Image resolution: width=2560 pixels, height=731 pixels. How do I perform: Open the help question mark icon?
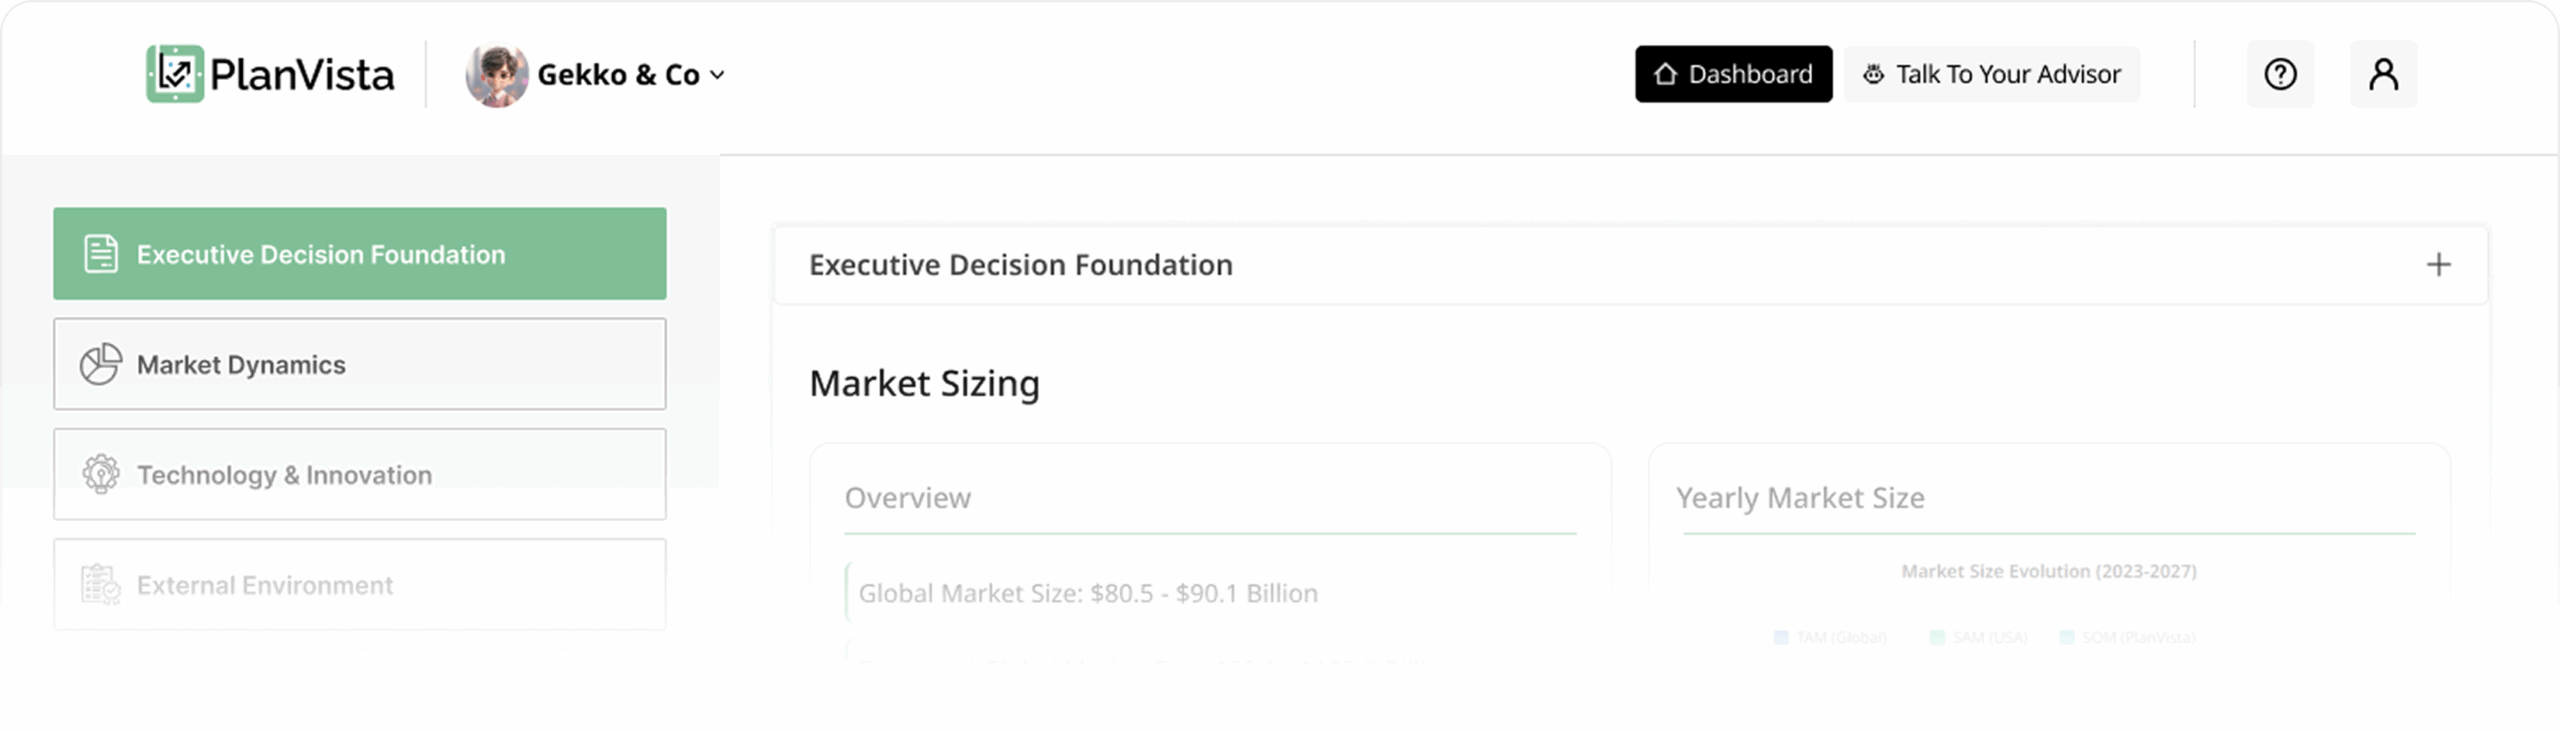tap(2280, 74)
